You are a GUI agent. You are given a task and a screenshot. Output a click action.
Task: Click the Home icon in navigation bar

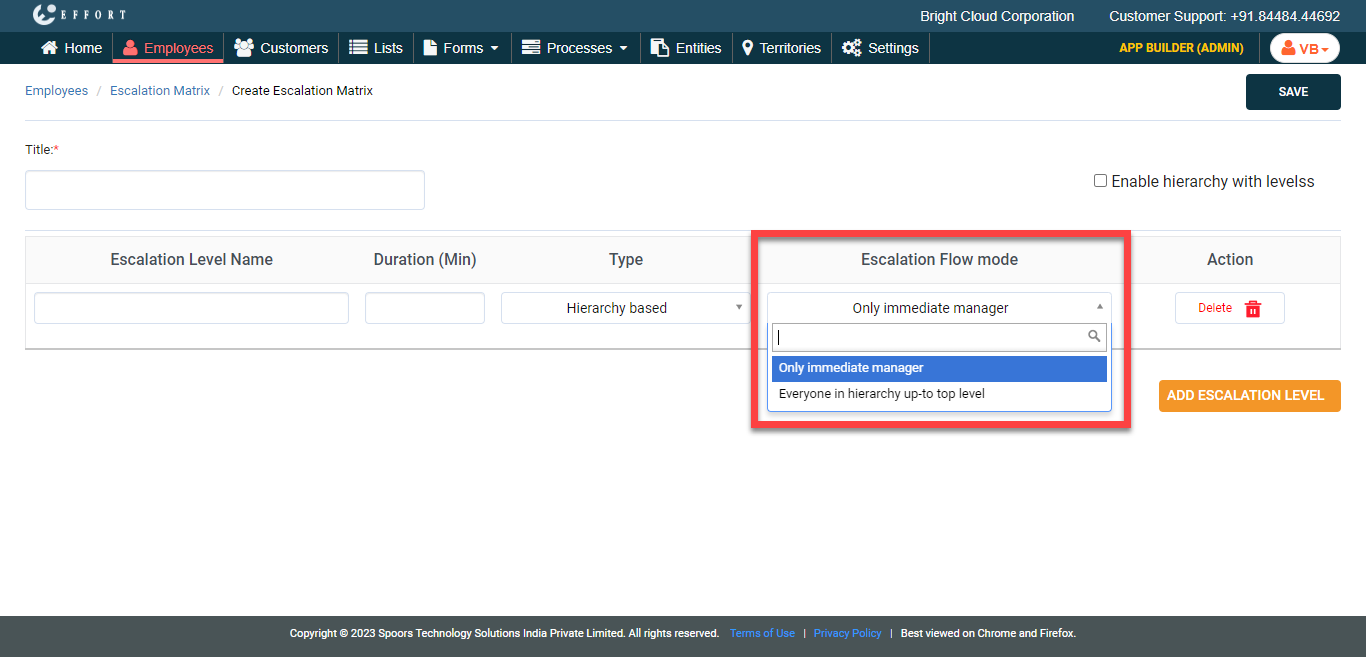coord(49,48)
